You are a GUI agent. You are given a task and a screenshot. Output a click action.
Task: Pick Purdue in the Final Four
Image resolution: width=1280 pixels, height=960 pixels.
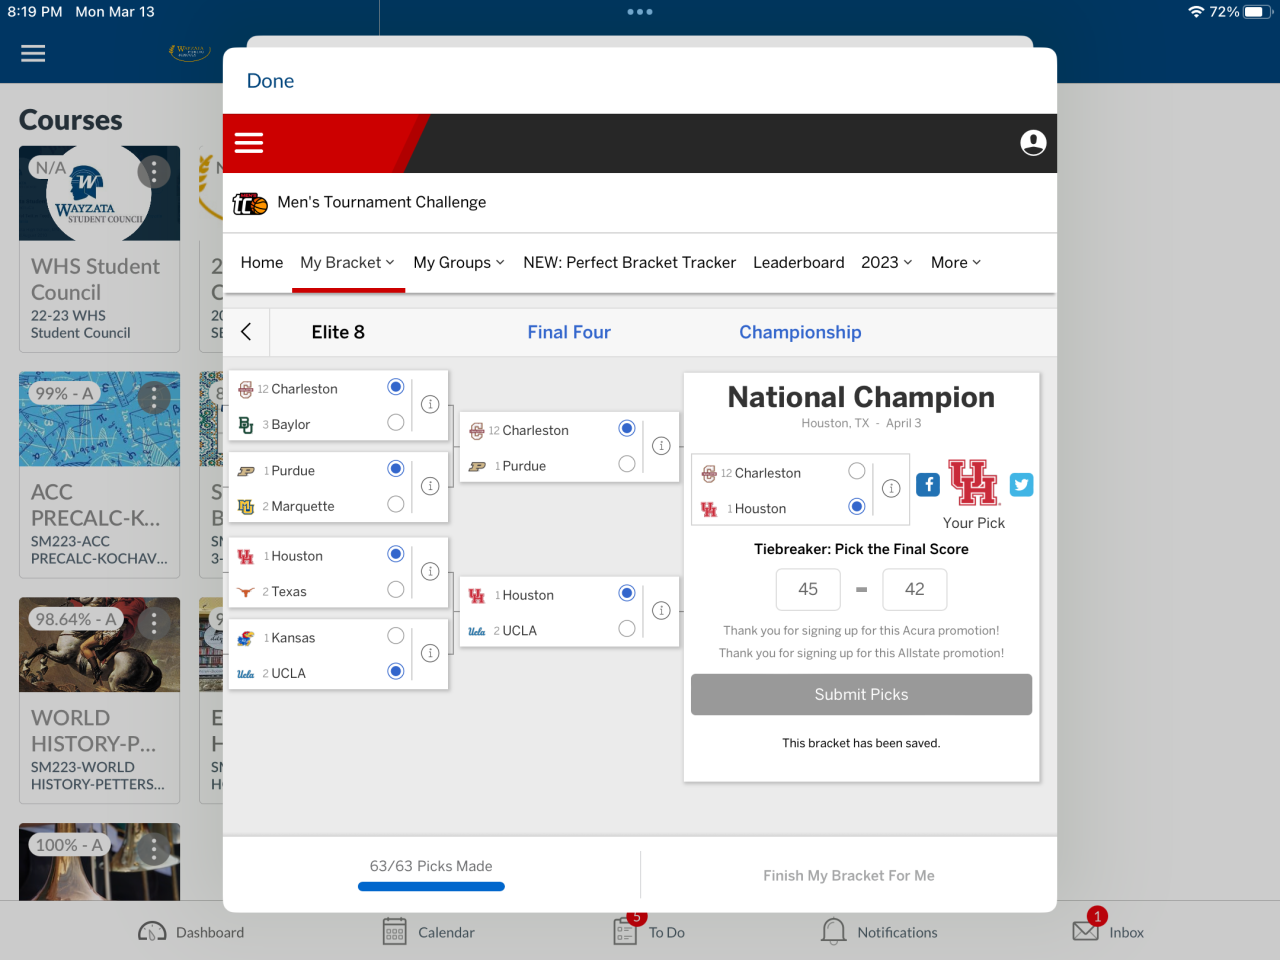[x=627, y=464]
